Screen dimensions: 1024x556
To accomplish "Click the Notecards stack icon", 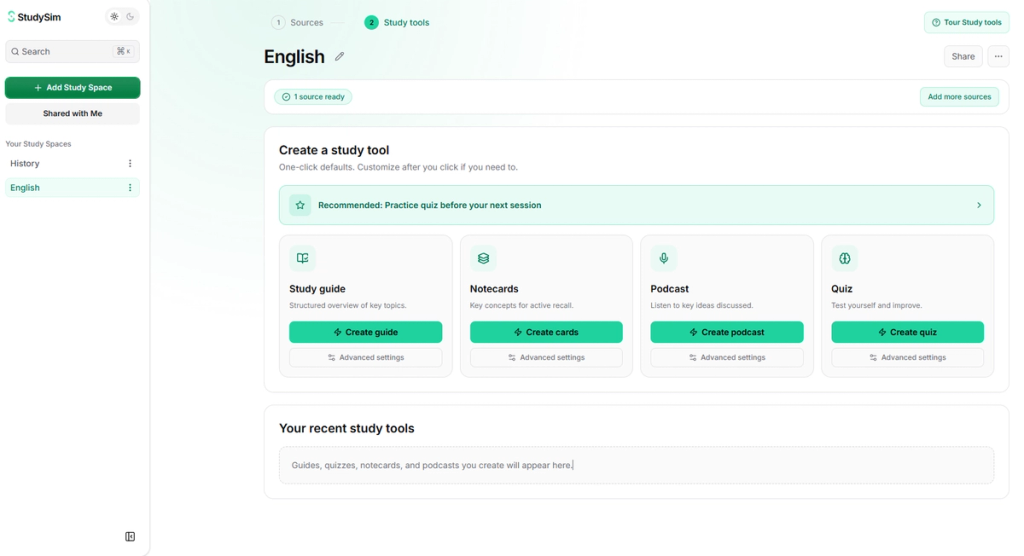I will [483, 258].
